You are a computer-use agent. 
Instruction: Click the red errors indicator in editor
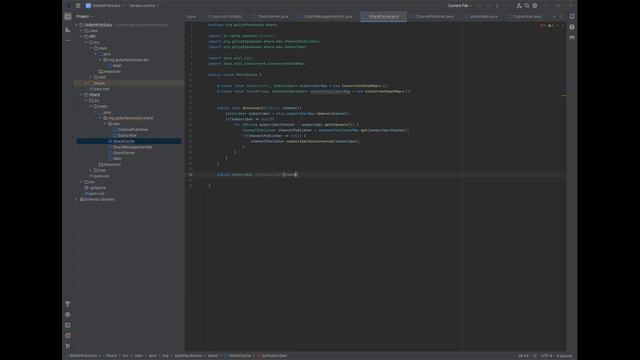542,25
